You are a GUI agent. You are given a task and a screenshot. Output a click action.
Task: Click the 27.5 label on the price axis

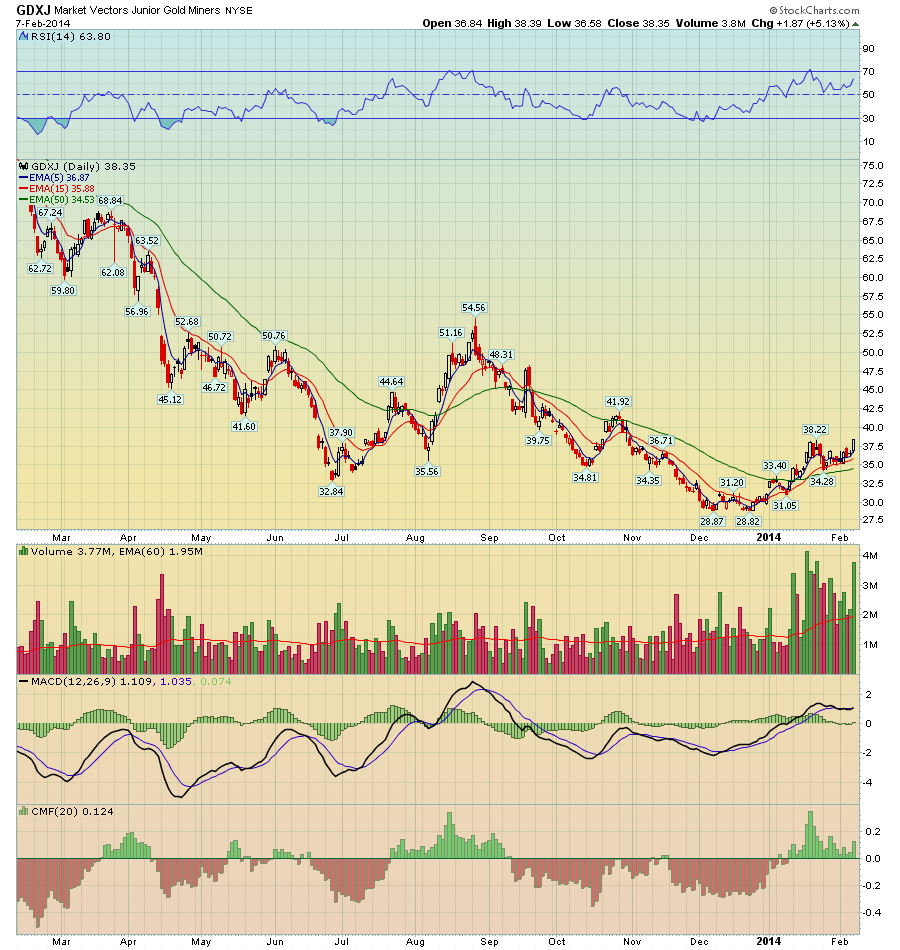click(873, 519)
